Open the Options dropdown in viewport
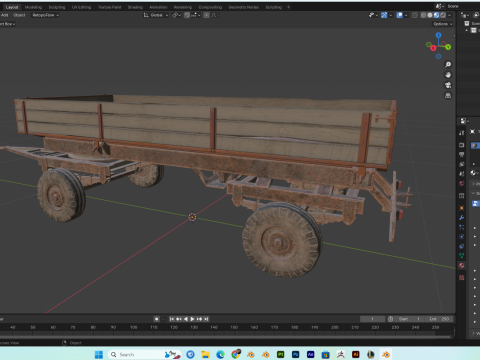This screenshot has height=360, width=480. [x=443, y=24]
